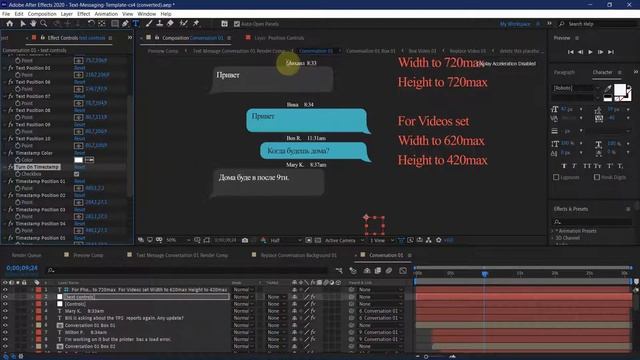Reset the Timestamp Color effect
The image size is (640, 360).
click(x=79, y=153)
